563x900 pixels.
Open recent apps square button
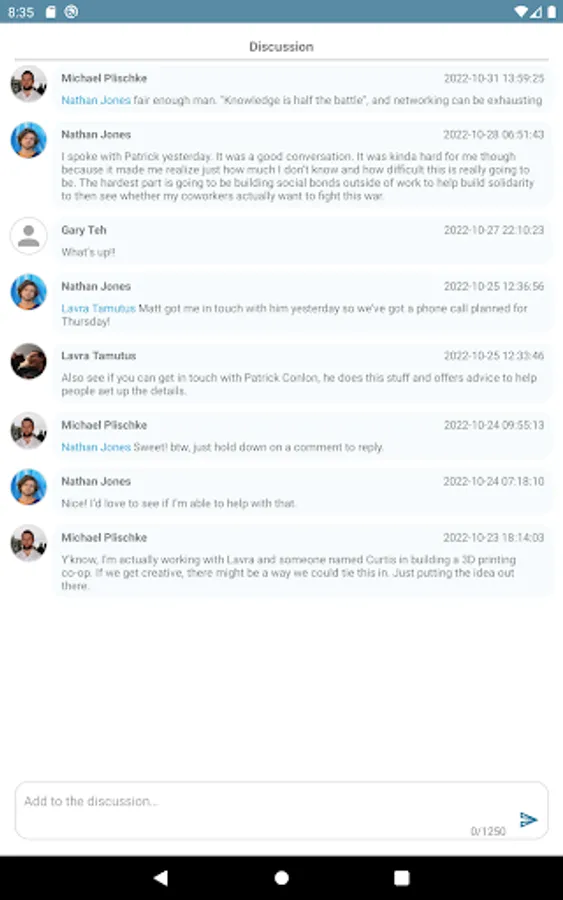tap(402, 877)
